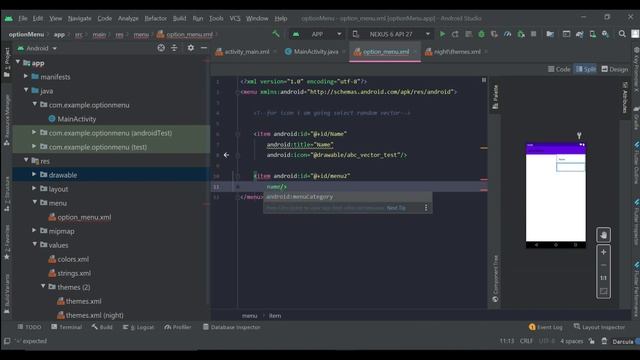The height and width of the screenshot is (360, 640).
Task: Open the Android project view dropdown
Action: click(37, 48)
